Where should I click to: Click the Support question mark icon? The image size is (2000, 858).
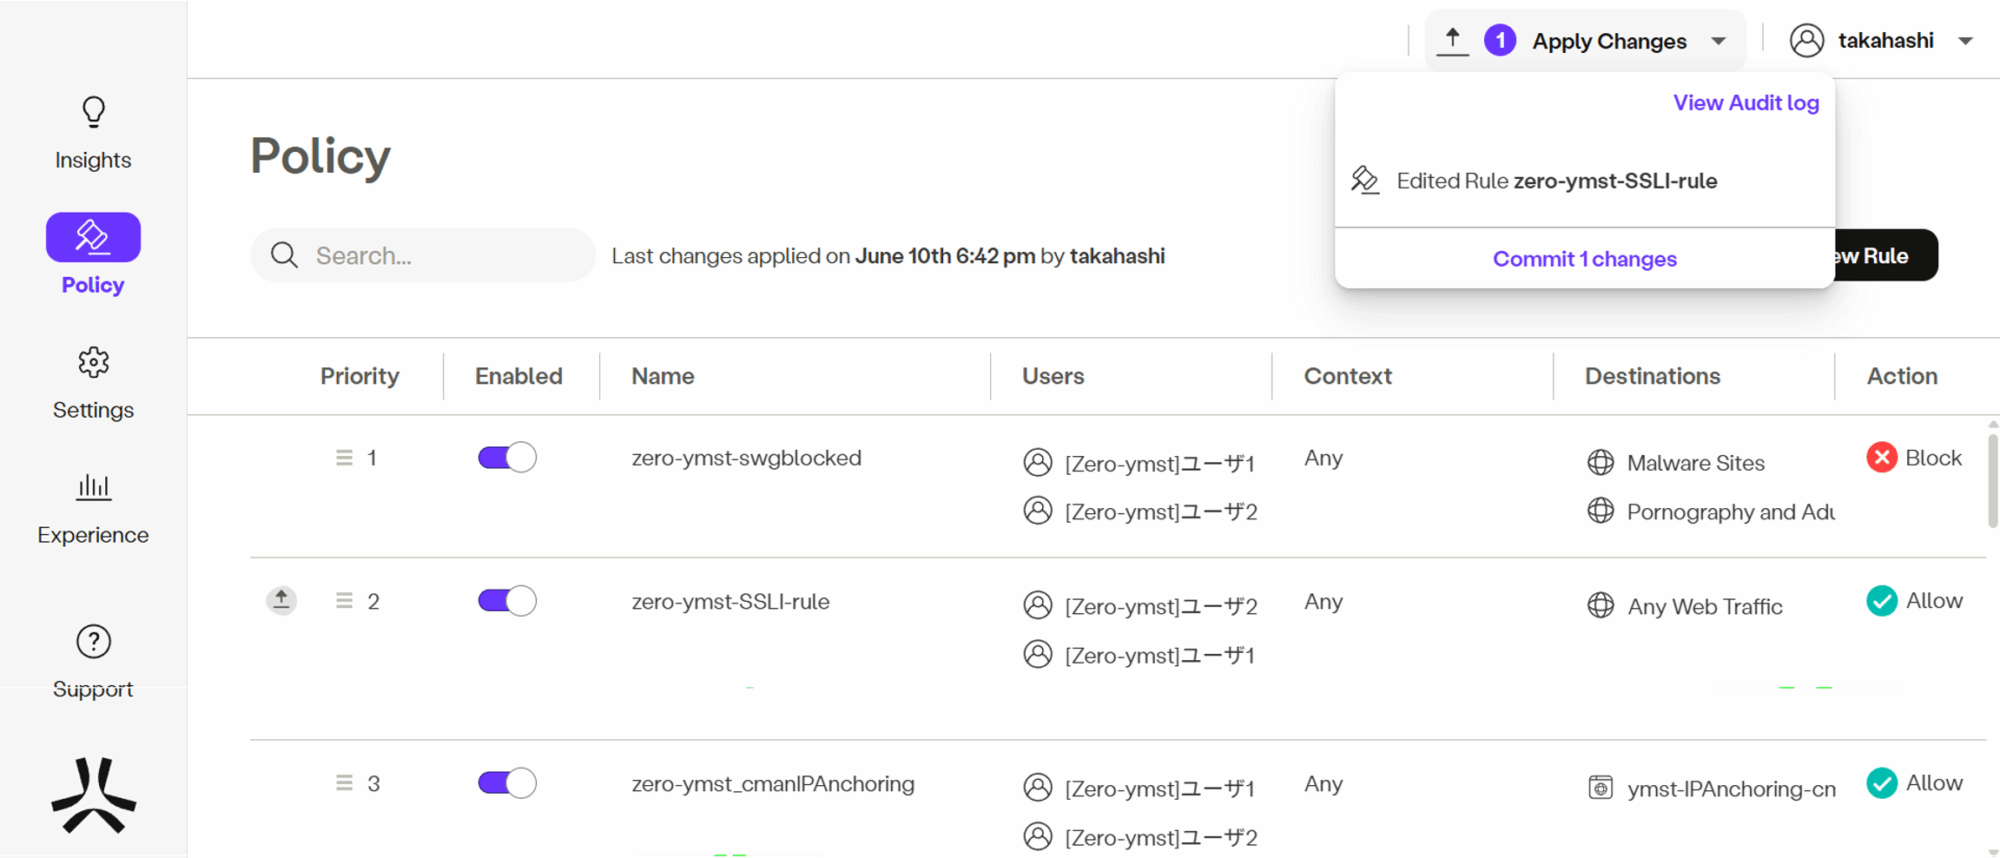click(x=93, y=642)
